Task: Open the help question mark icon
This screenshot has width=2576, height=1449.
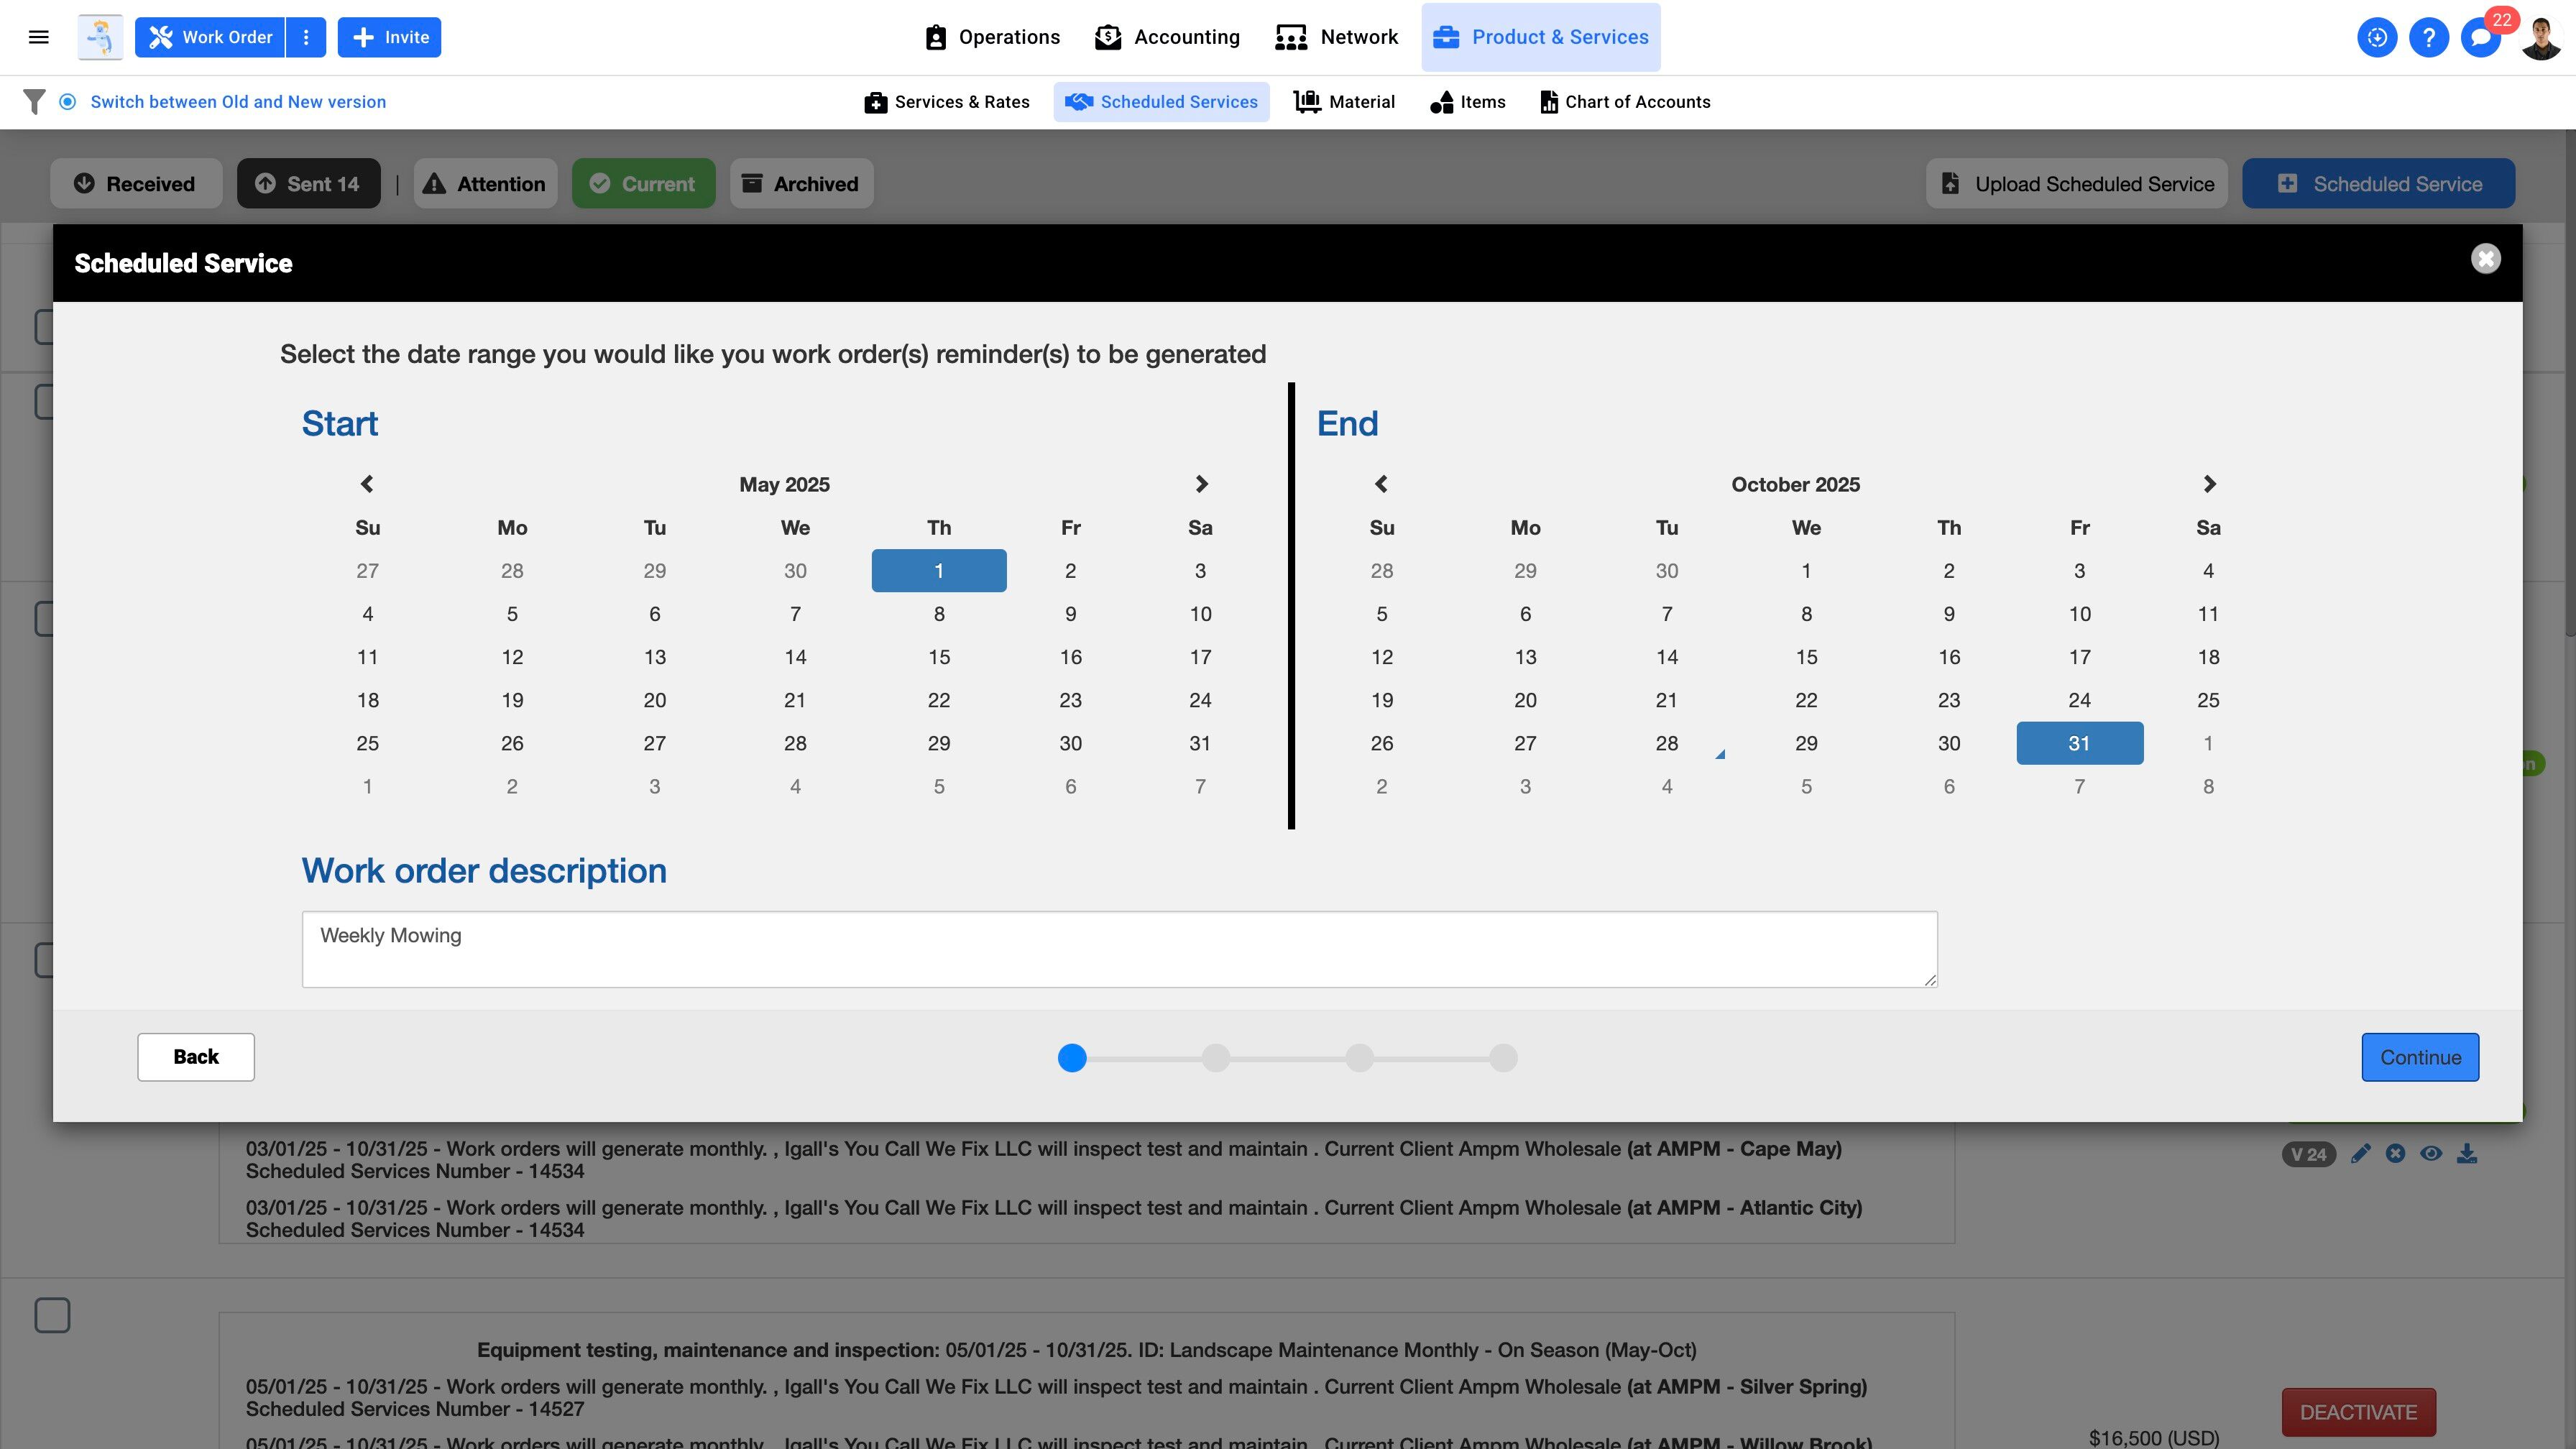Action: (x=2428, y=37)
